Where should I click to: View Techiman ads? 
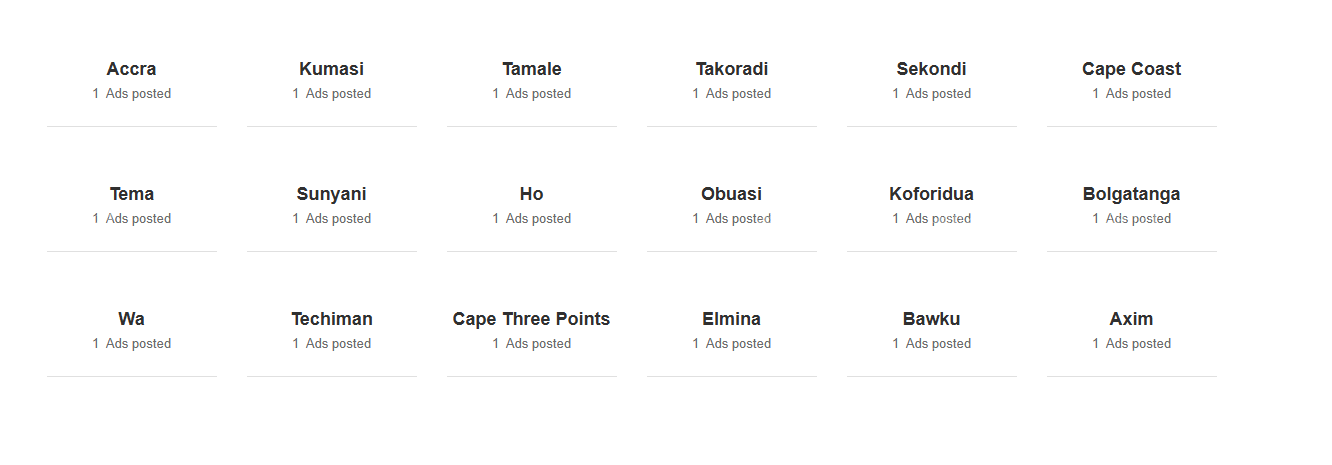click(x=331, y=319)
